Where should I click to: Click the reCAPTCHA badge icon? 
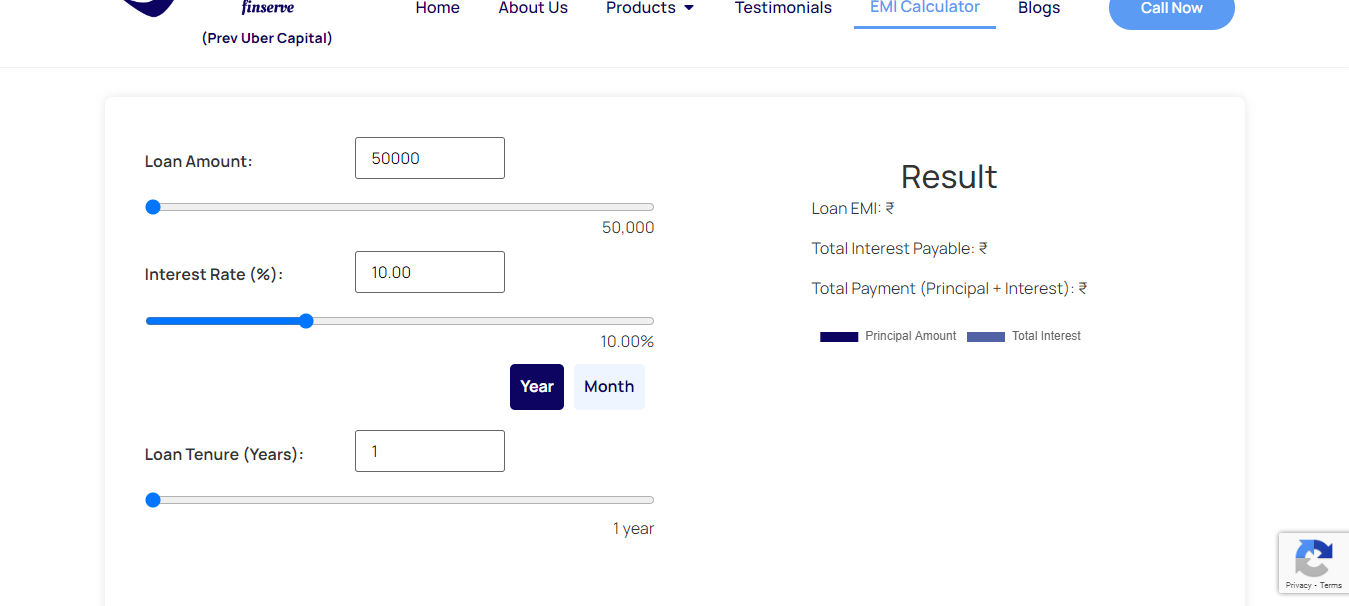click(x=1313, y=559)
